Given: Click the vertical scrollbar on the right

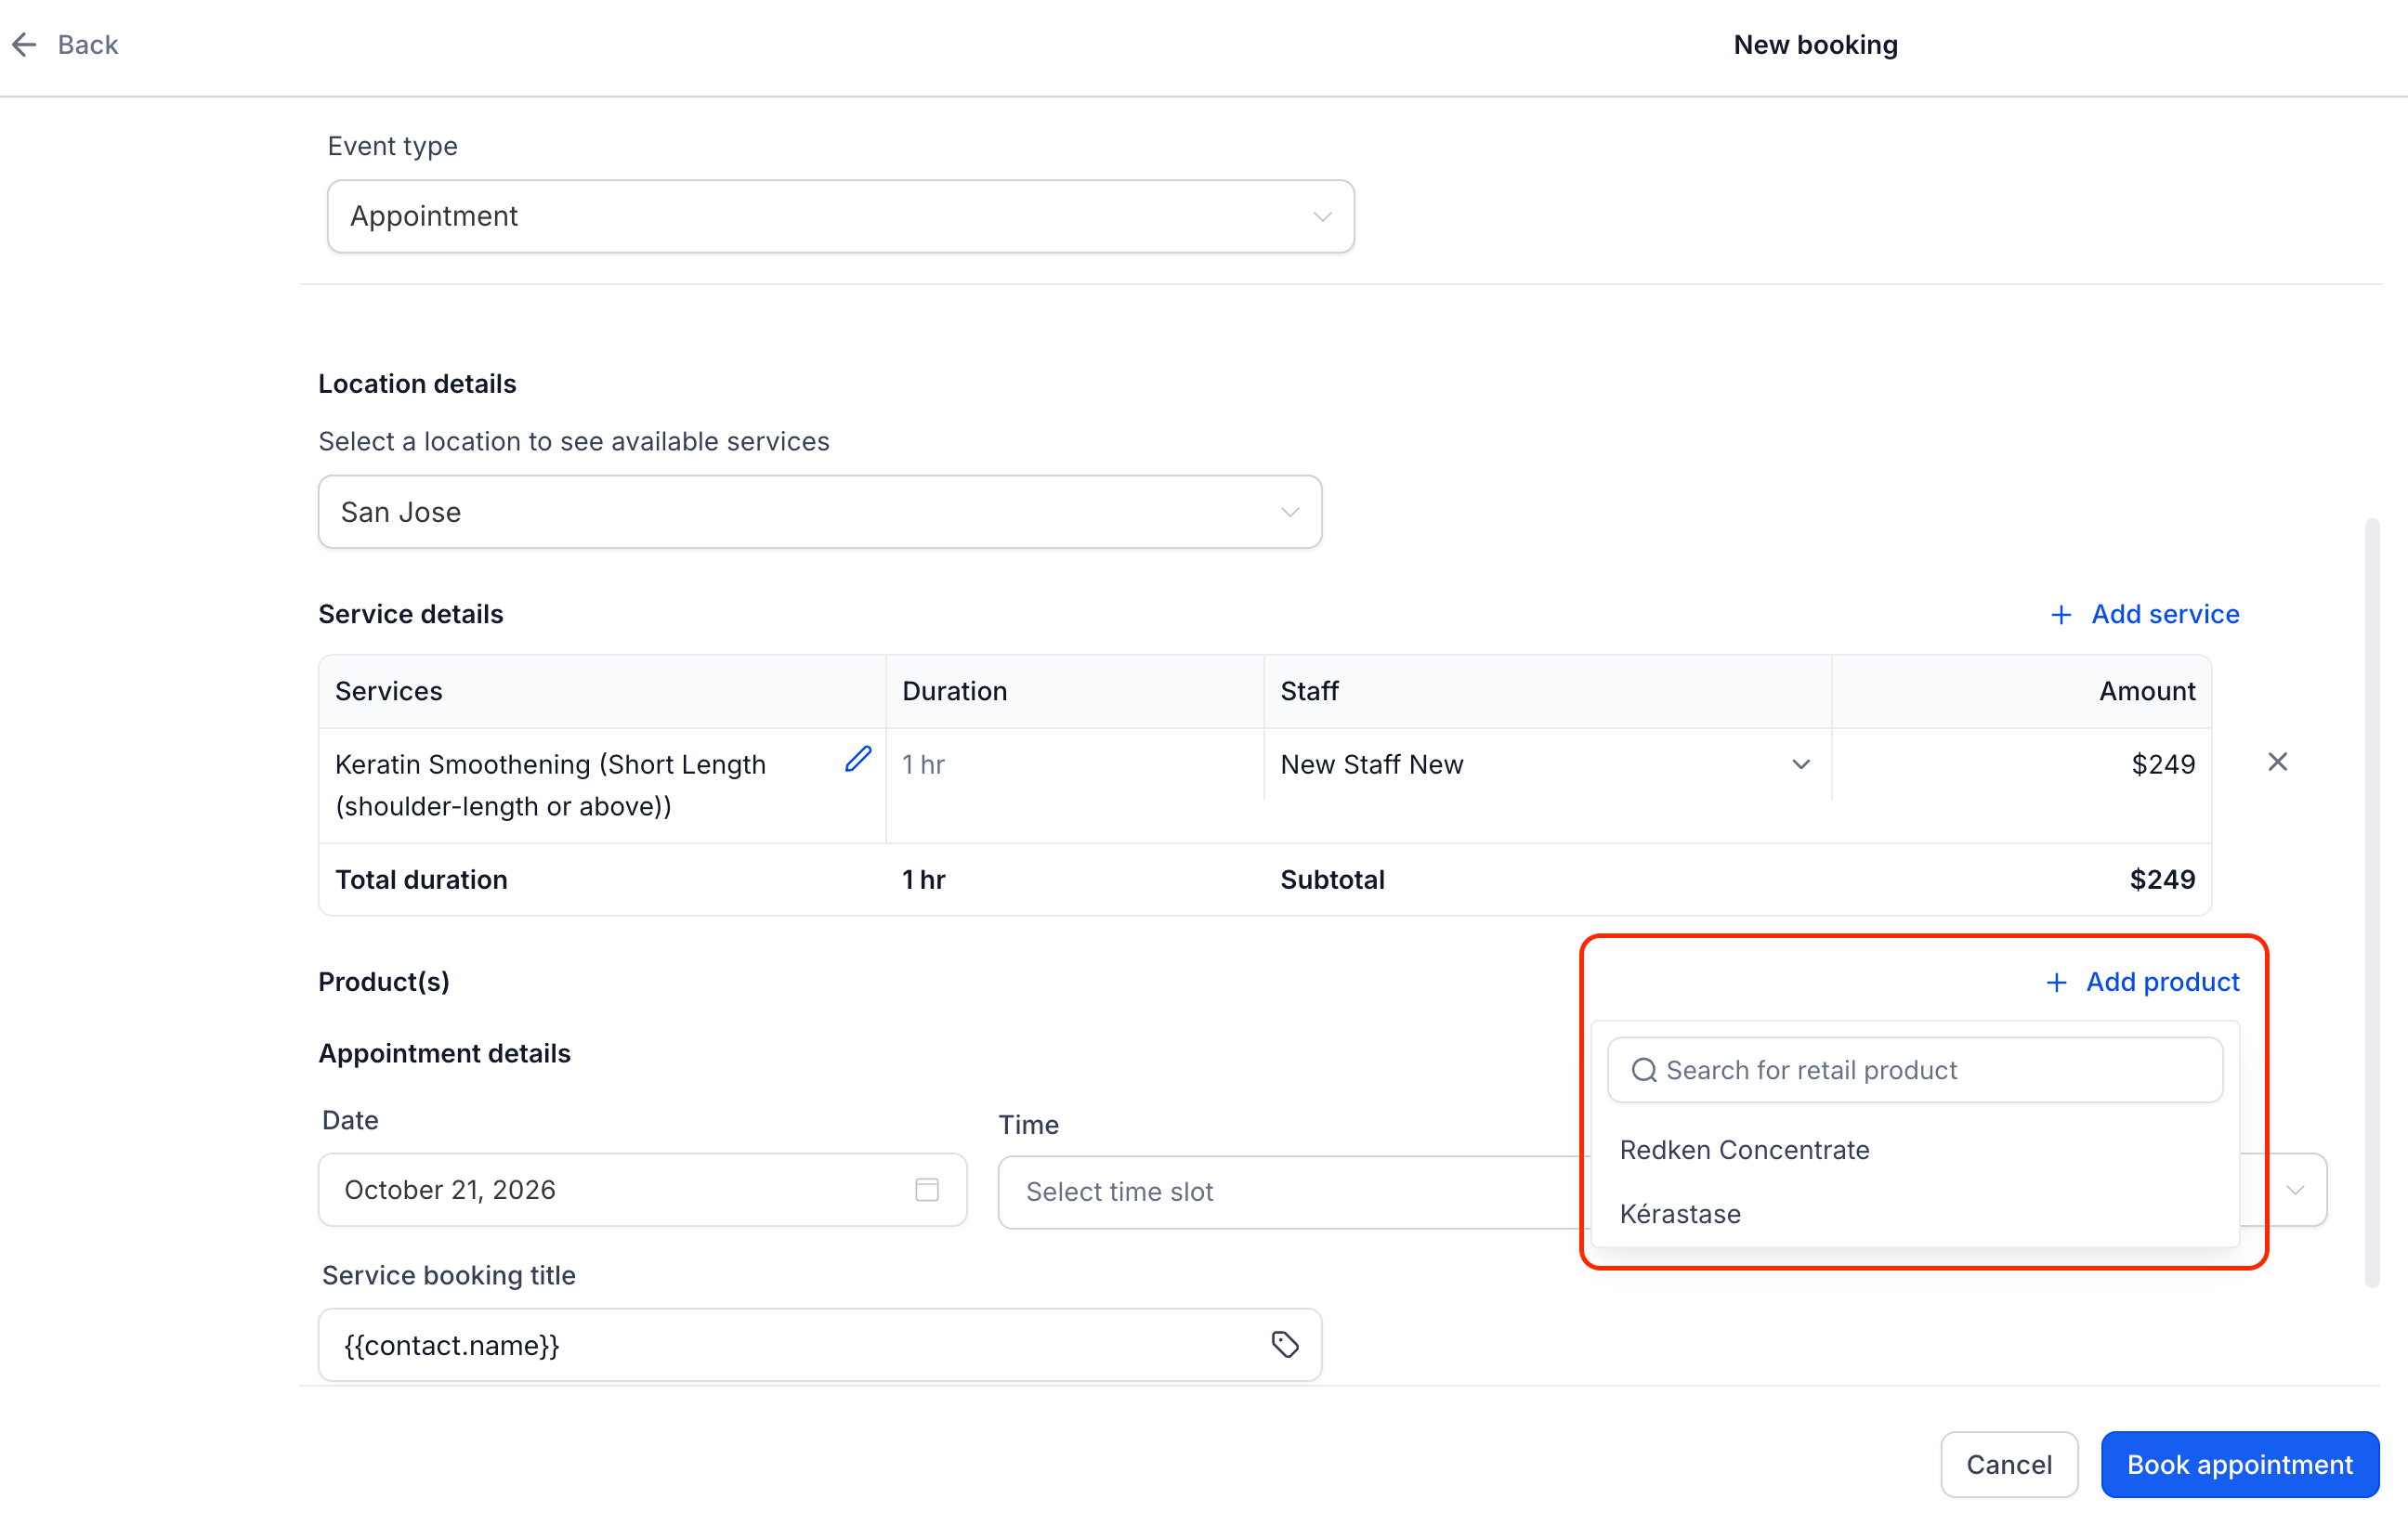Looking at the screenshot, I should (2371, 903).
